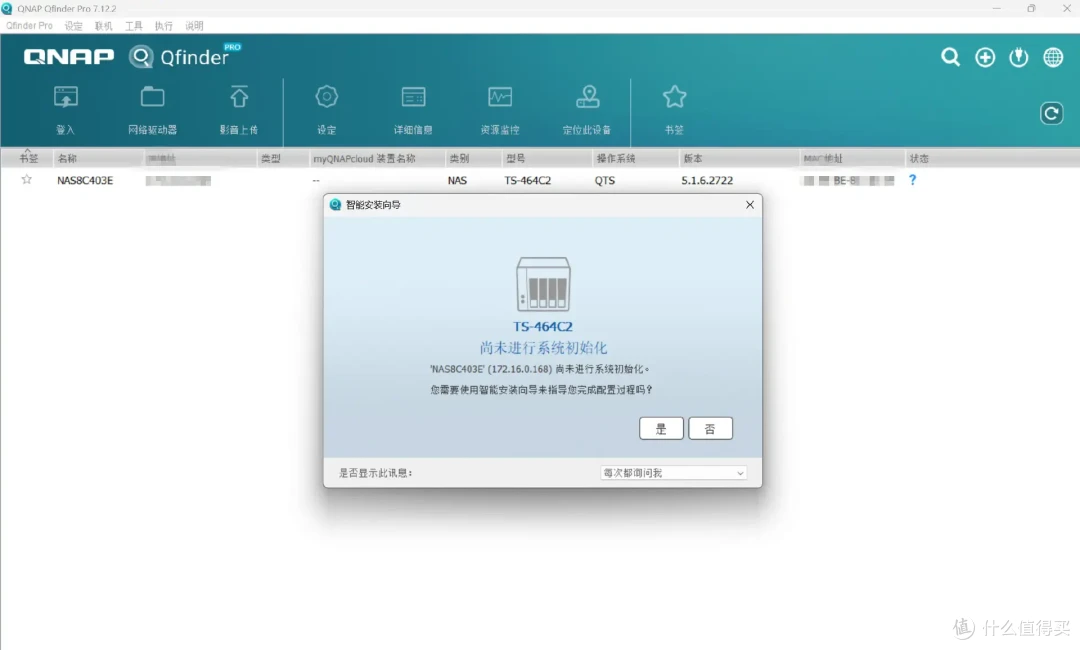Screen dimensions: 1080x650
Task: Click the QTS operating system cell
Action: click(x=605, y=180)
